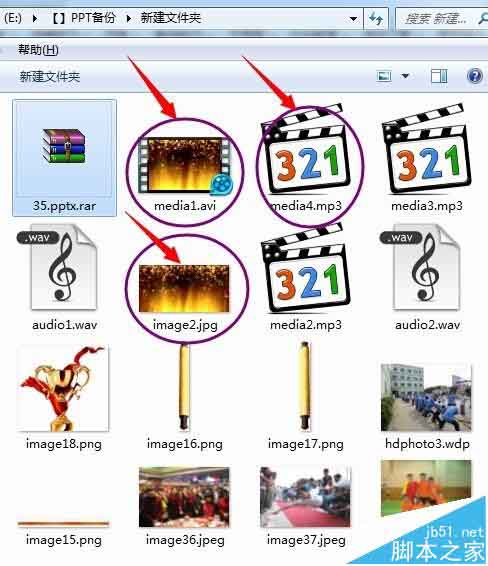Click the file name audio2.wav
Screen dimensions: 488x566
click(x=427, y=325)
